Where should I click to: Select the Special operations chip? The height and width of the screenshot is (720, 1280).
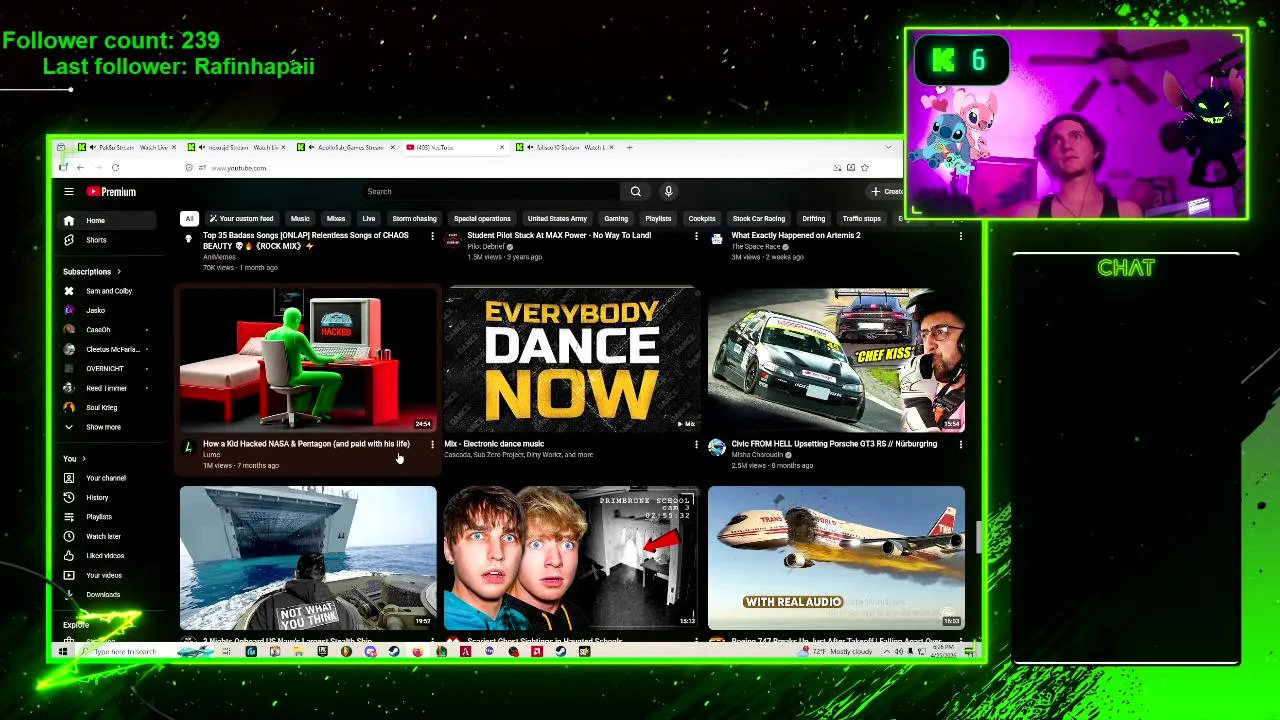482,218
